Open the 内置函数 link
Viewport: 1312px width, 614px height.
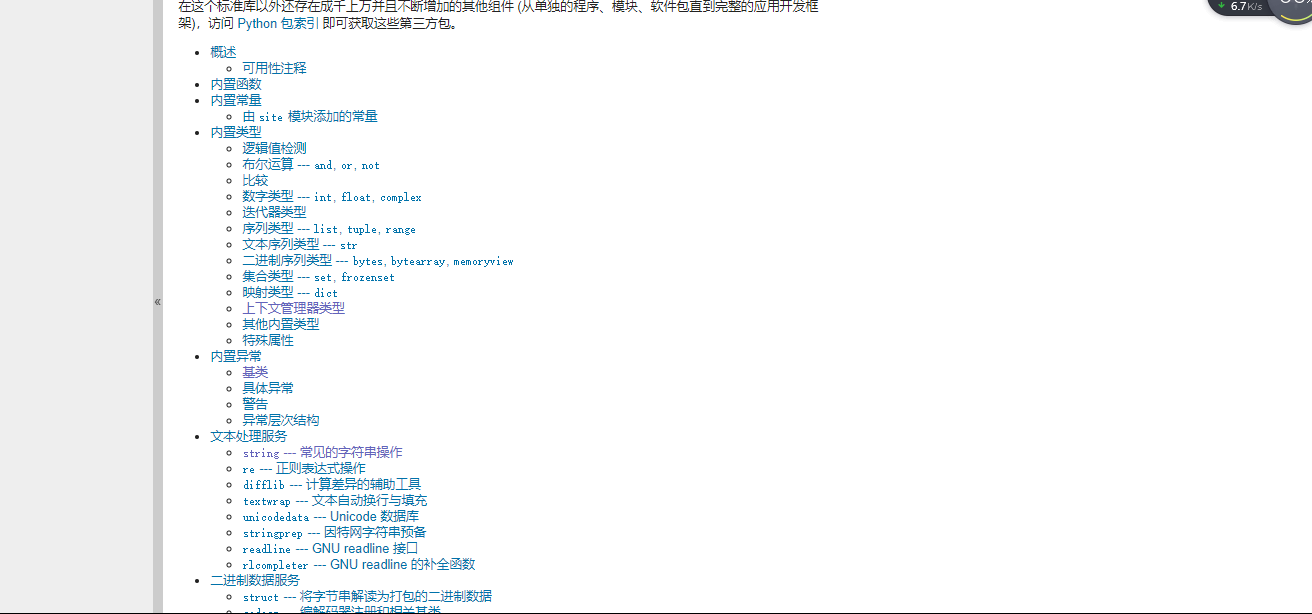tap(236, 84)
